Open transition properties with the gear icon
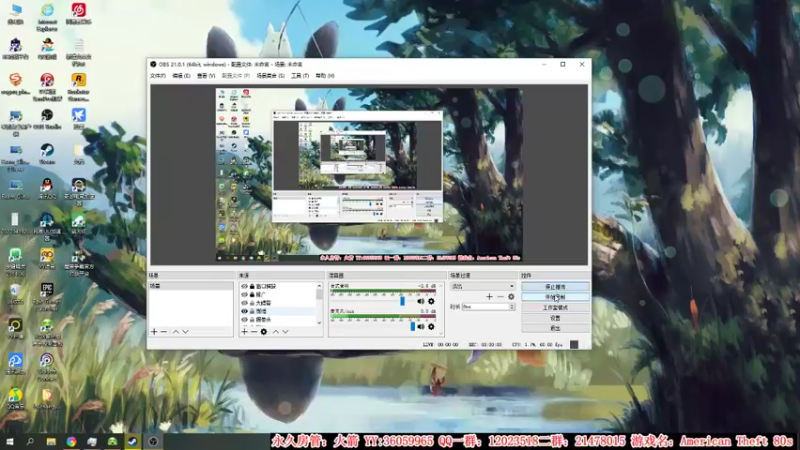This screenshot has width=800, height=450. tap(511, 296)
